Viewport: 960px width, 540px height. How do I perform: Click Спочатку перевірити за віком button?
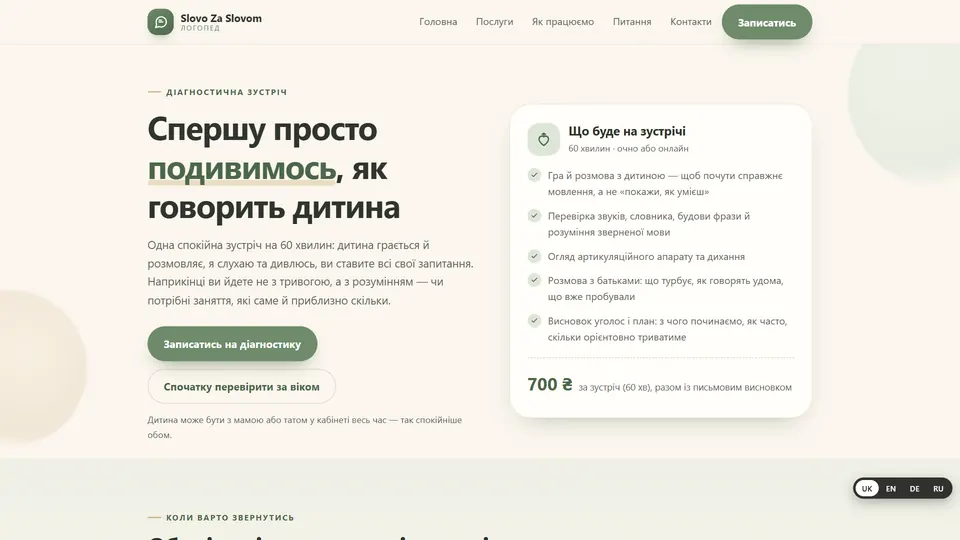(x=241, y=386)
